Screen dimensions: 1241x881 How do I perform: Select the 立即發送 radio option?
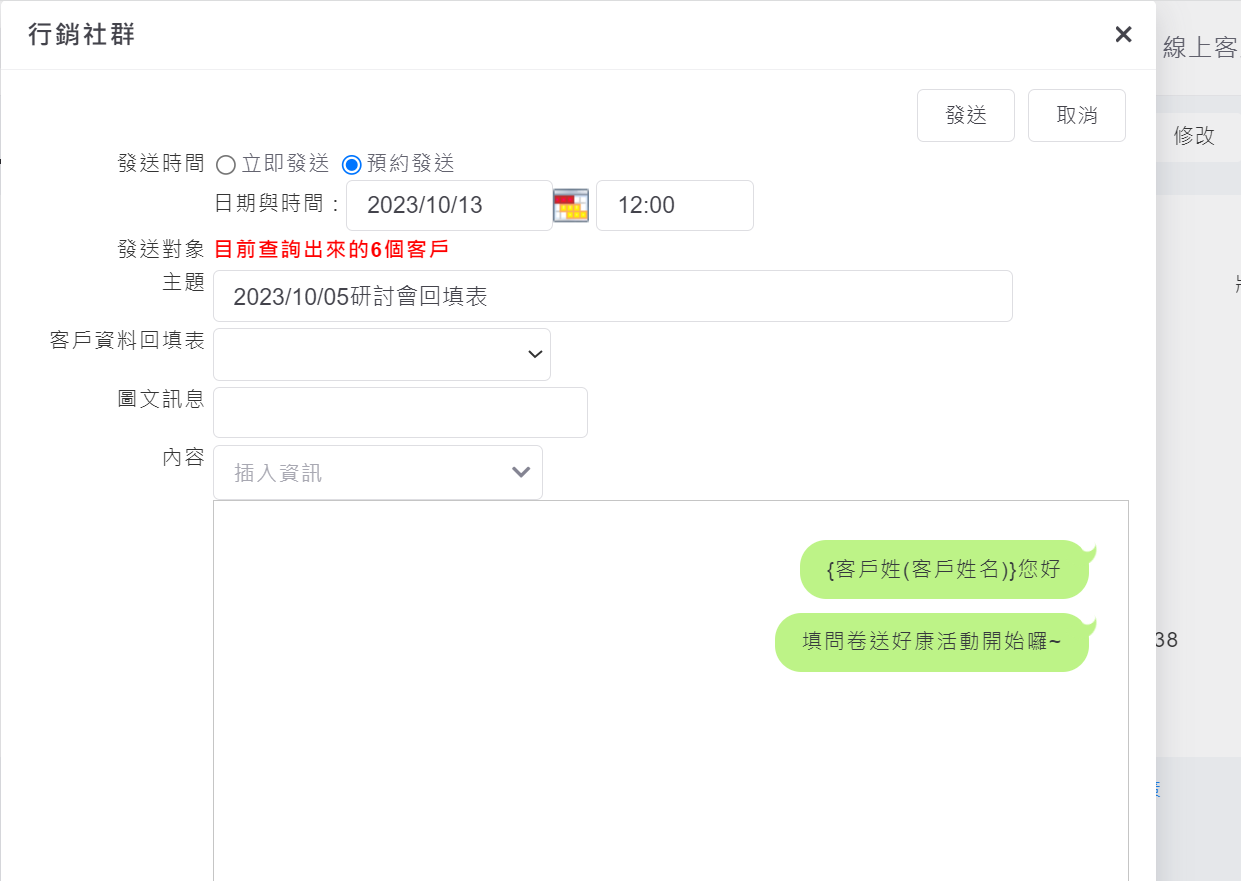226,164
